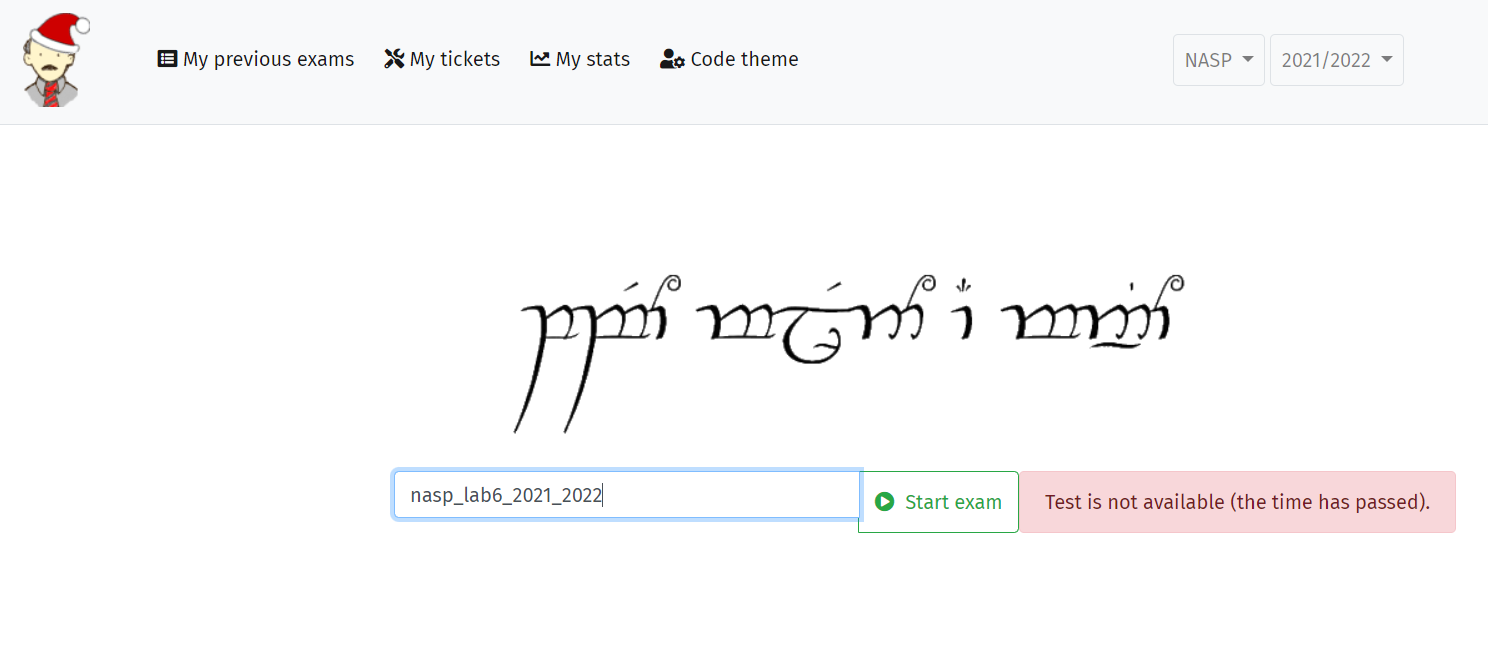The image size is (1488, 671).
Task: Click the caret arrow next to 2021/2022
Action: (x=1386, y=60)
